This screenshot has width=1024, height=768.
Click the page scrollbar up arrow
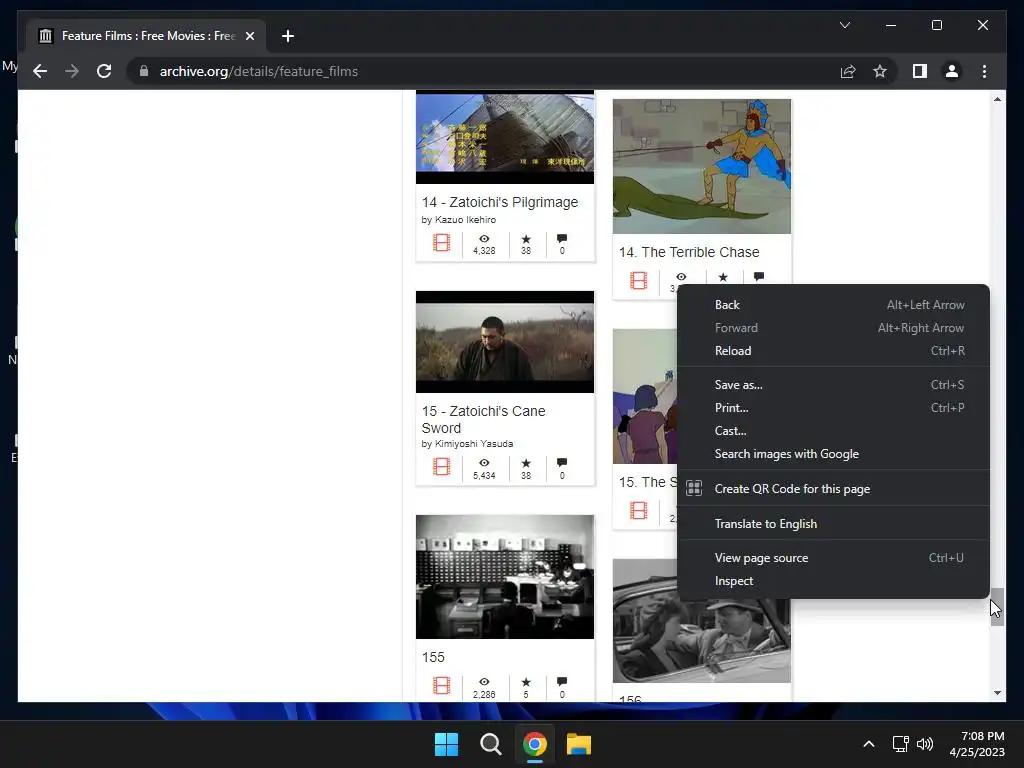click(997, 99)
